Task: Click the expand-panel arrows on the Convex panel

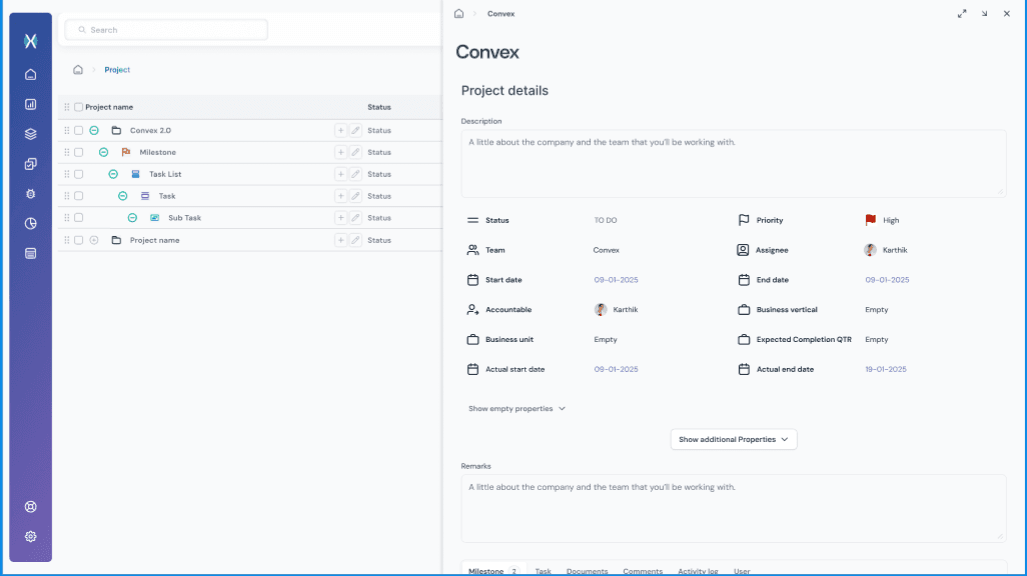Action: pyautogui.click(x=962, y=14)
